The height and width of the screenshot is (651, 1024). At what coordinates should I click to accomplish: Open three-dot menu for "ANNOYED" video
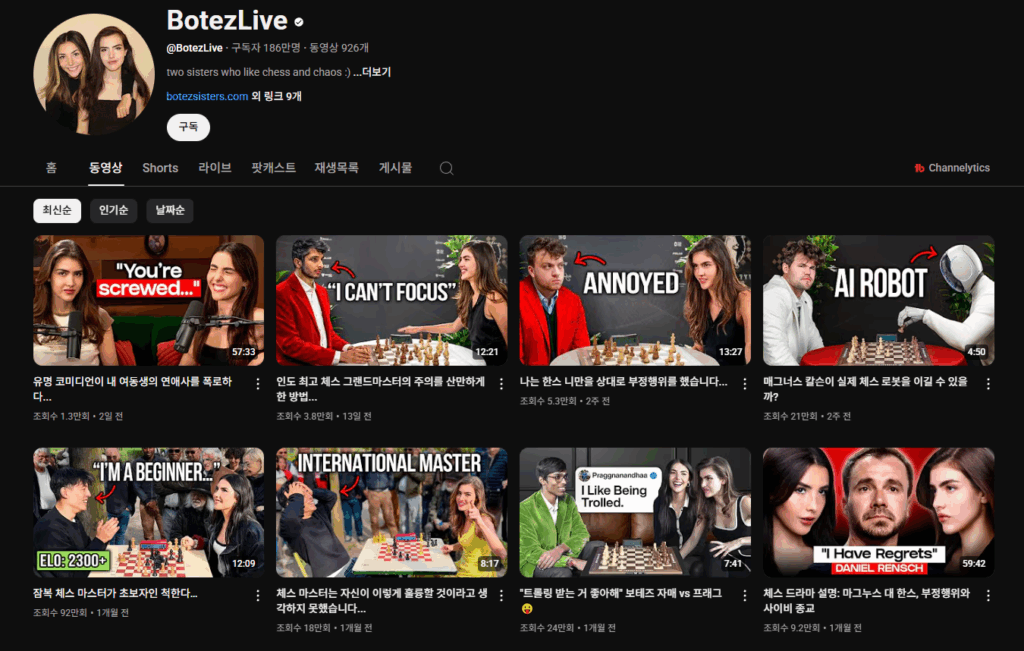pyautogui.click(x=744, y=383)
